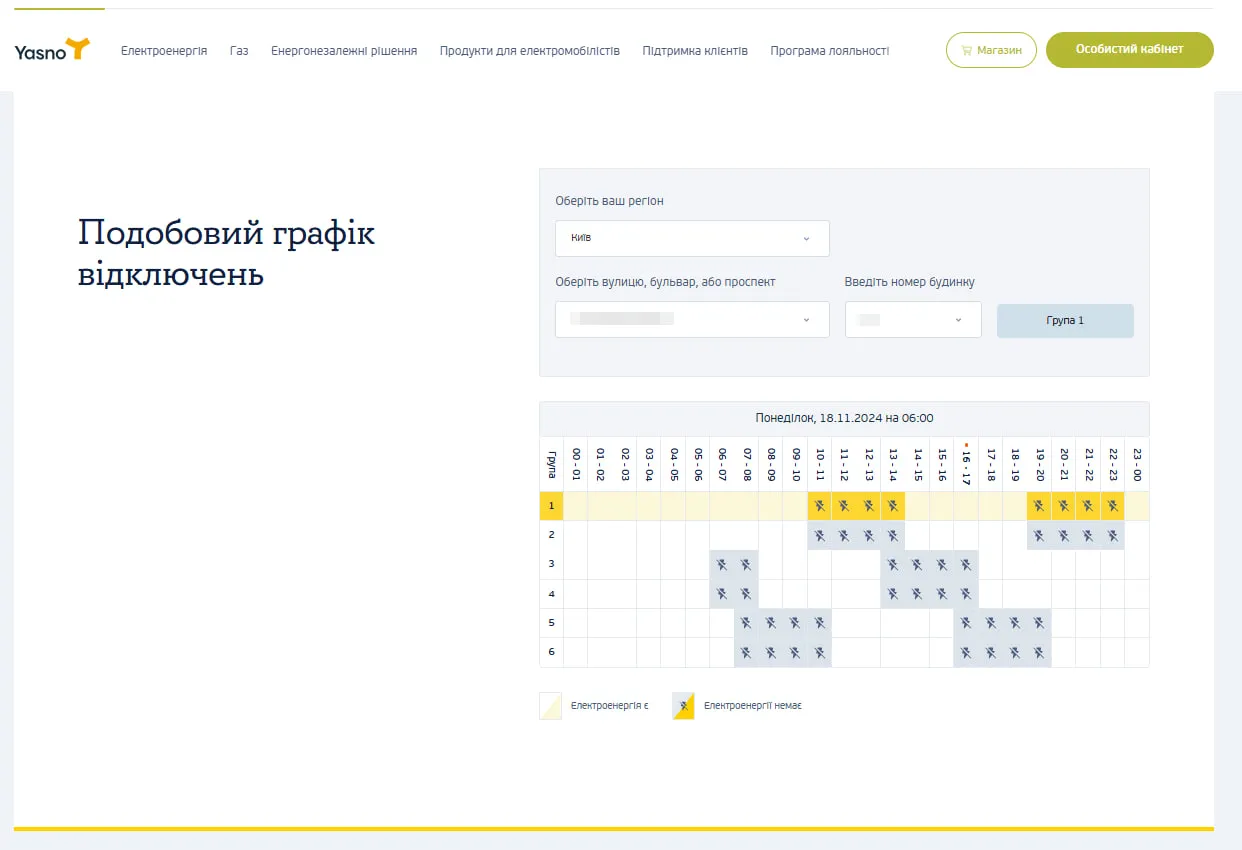Click Group 1's outage icon at 22-23
Image resolution: width=1242 pixels, height=850 pixels.
(x=1112, y=506)
